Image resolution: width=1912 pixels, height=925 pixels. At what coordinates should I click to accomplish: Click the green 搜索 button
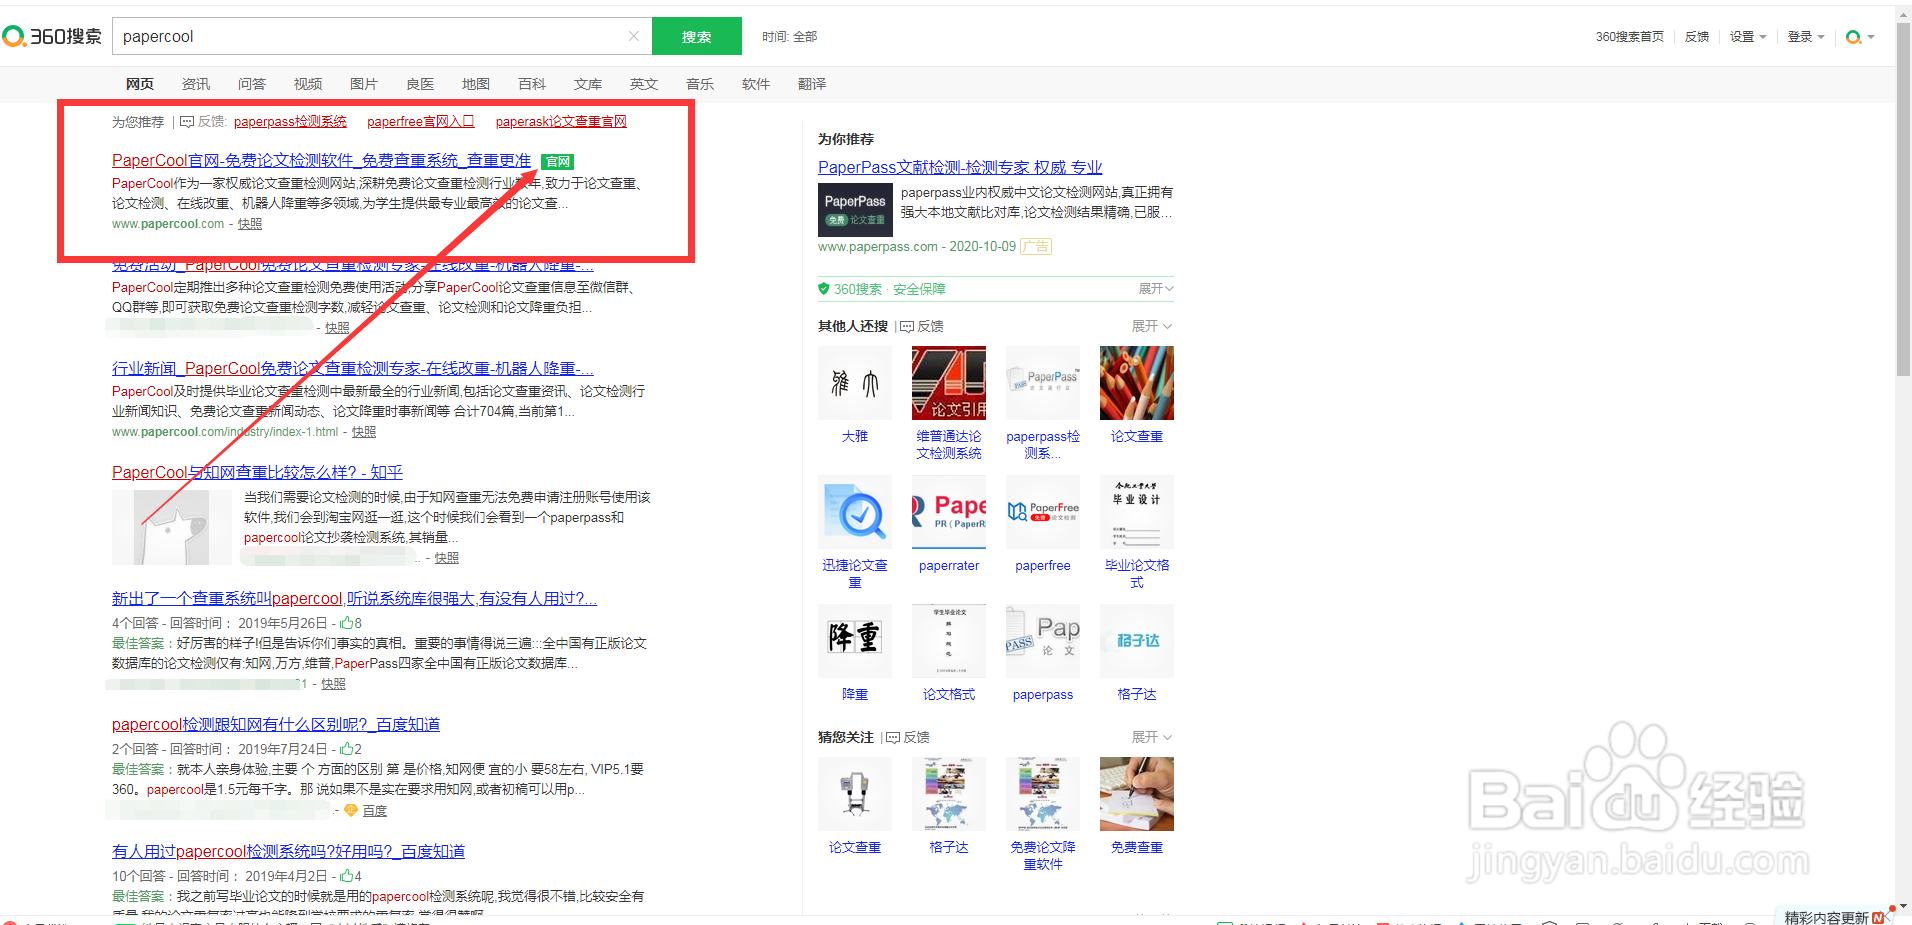point(696,36)
